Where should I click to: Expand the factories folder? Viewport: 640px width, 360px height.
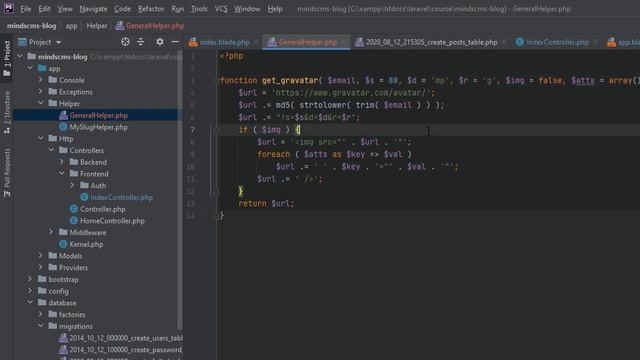[x=41, y=315]
